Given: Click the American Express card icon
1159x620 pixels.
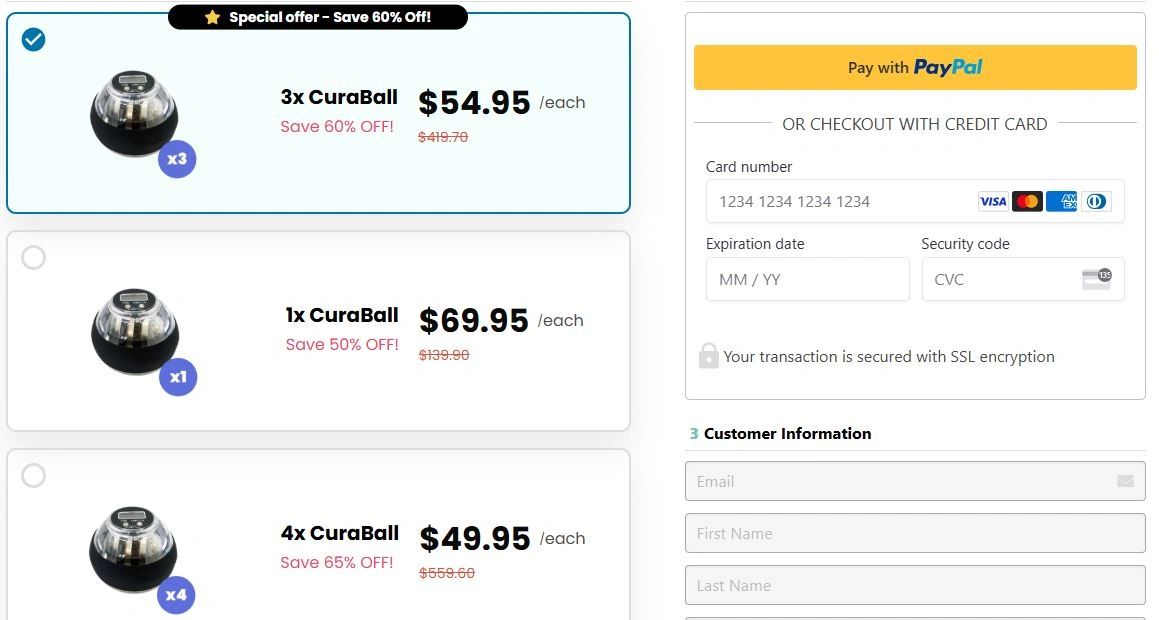Looking at the screenshot, I should (1062, 202).
